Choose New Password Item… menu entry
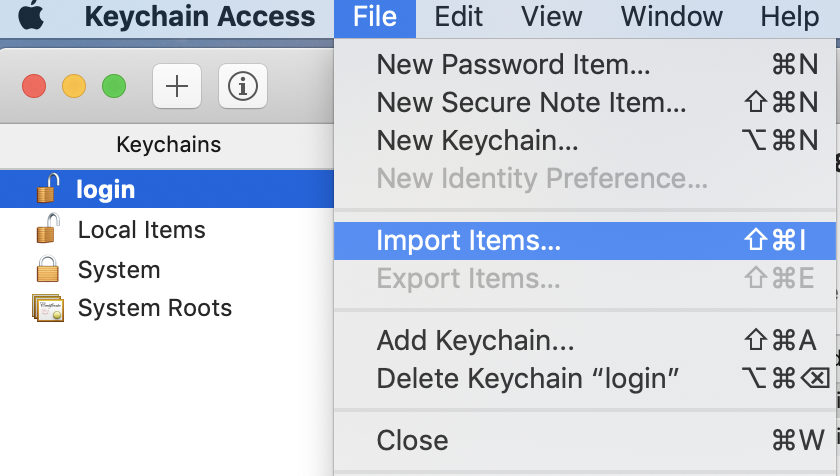The height and width of the screenshot is (476, 840). (584, 65)
